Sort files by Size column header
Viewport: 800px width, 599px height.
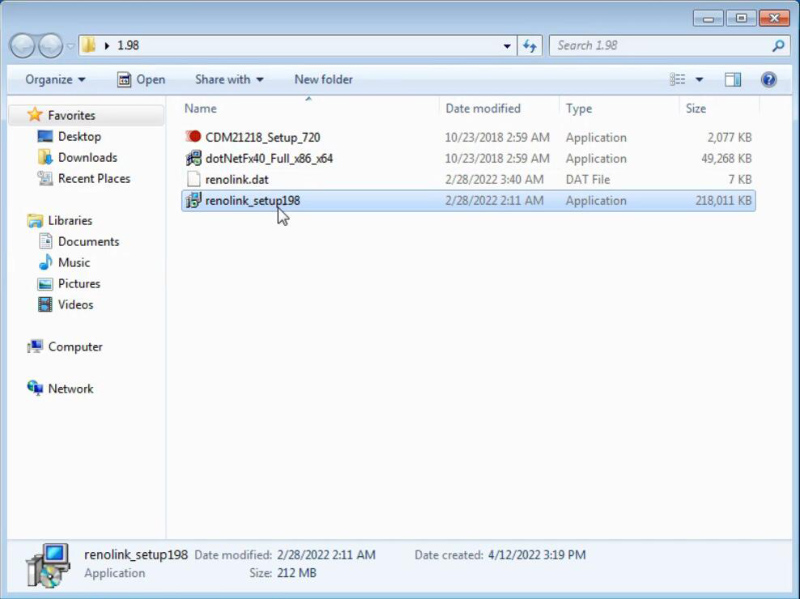pos(696,108)
